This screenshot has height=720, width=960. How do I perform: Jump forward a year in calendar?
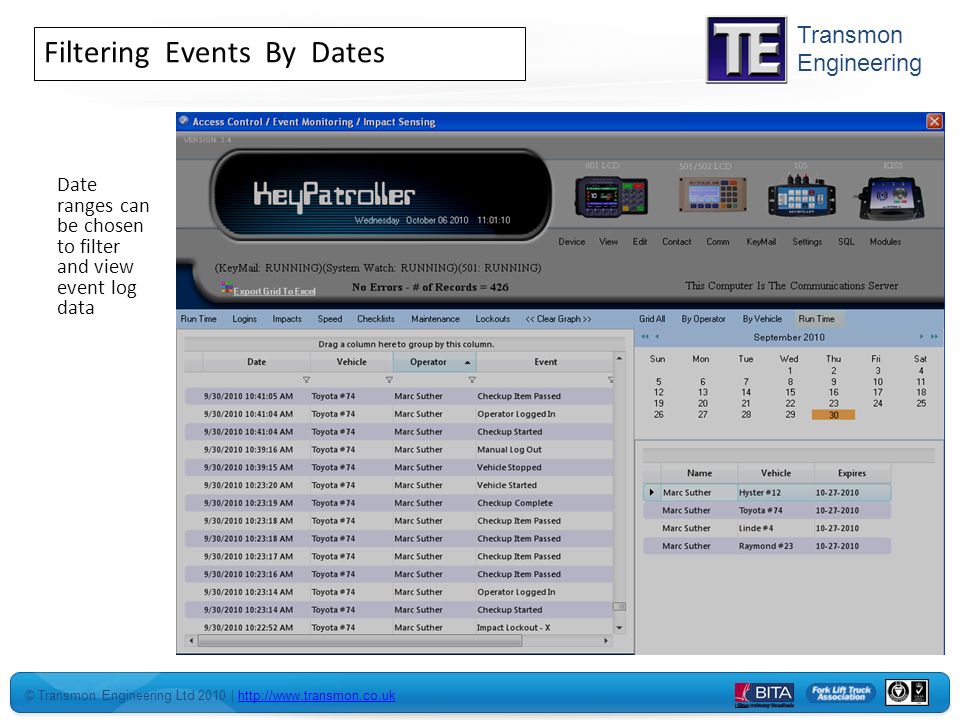click(x=934, y=336)
